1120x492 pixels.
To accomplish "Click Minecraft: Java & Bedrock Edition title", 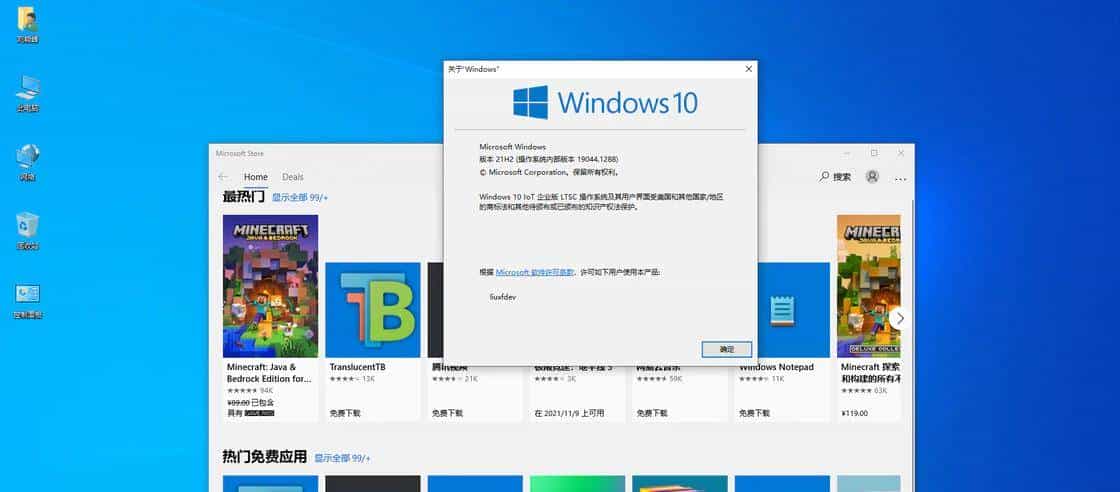I will tap(269, 373).
